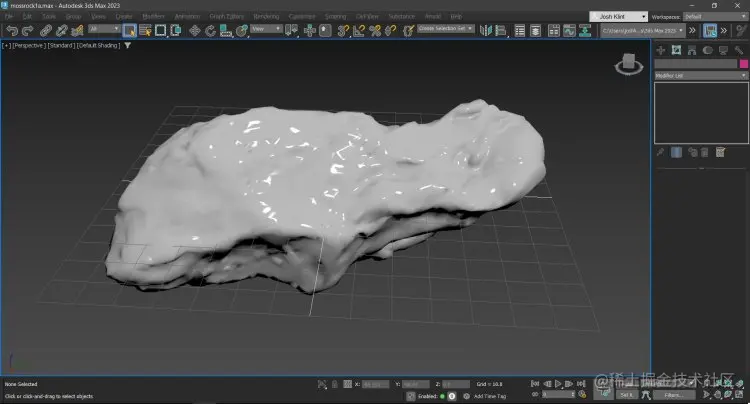Click the Play Animation button
Image resolution: width=750 pixels, height=404 pixels.
click(x=558, y=384)
